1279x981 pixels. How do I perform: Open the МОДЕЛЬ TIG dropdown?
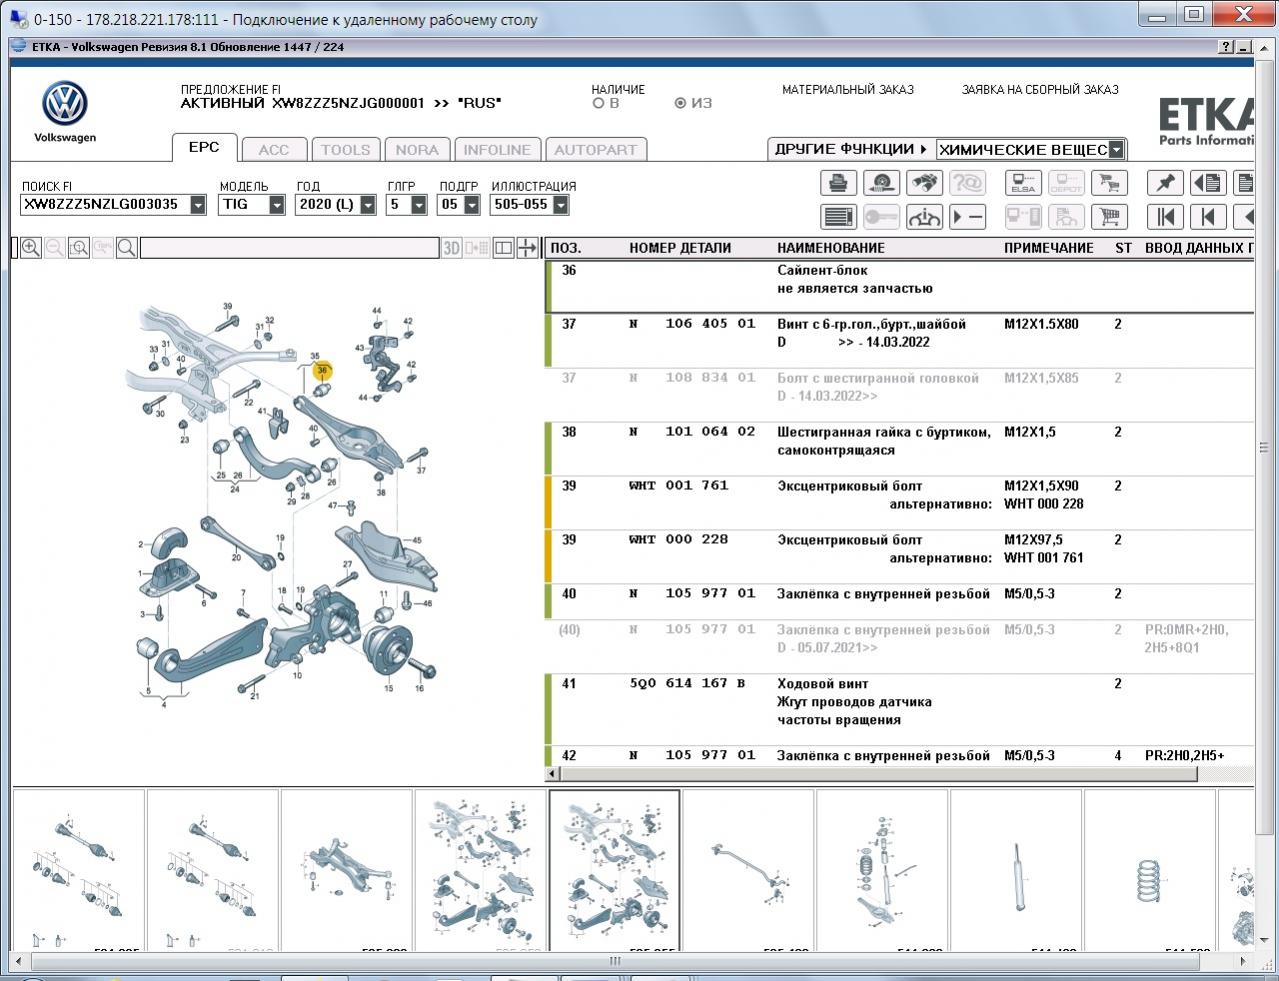click(x=277, y=205)
